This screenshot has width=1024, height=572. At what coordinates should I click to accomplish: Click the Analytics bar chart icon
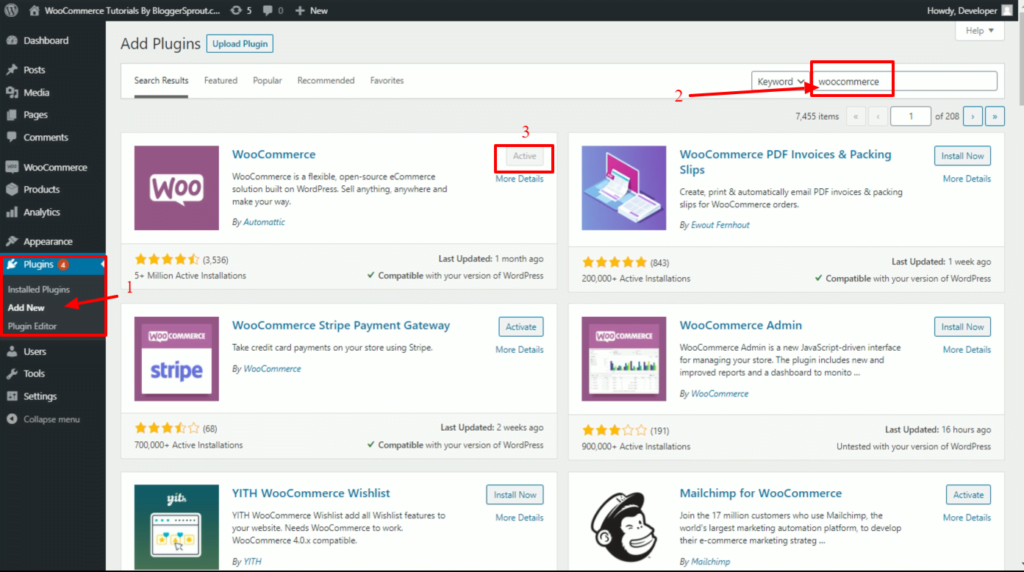pyautogui.click(x=12, y=212)
